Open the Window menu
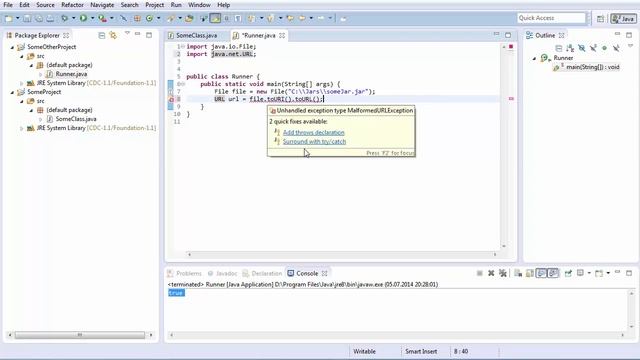640x360 pixels. [199, 5]
